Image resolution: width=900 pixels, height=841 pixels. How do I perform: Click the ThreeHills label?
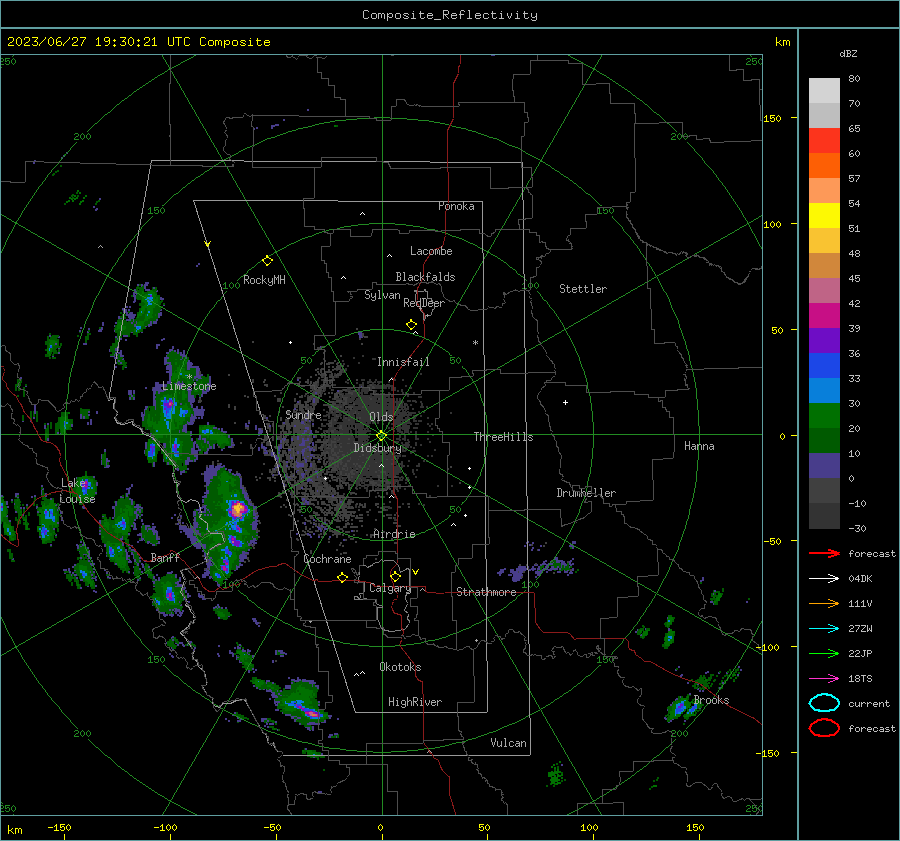503,437
